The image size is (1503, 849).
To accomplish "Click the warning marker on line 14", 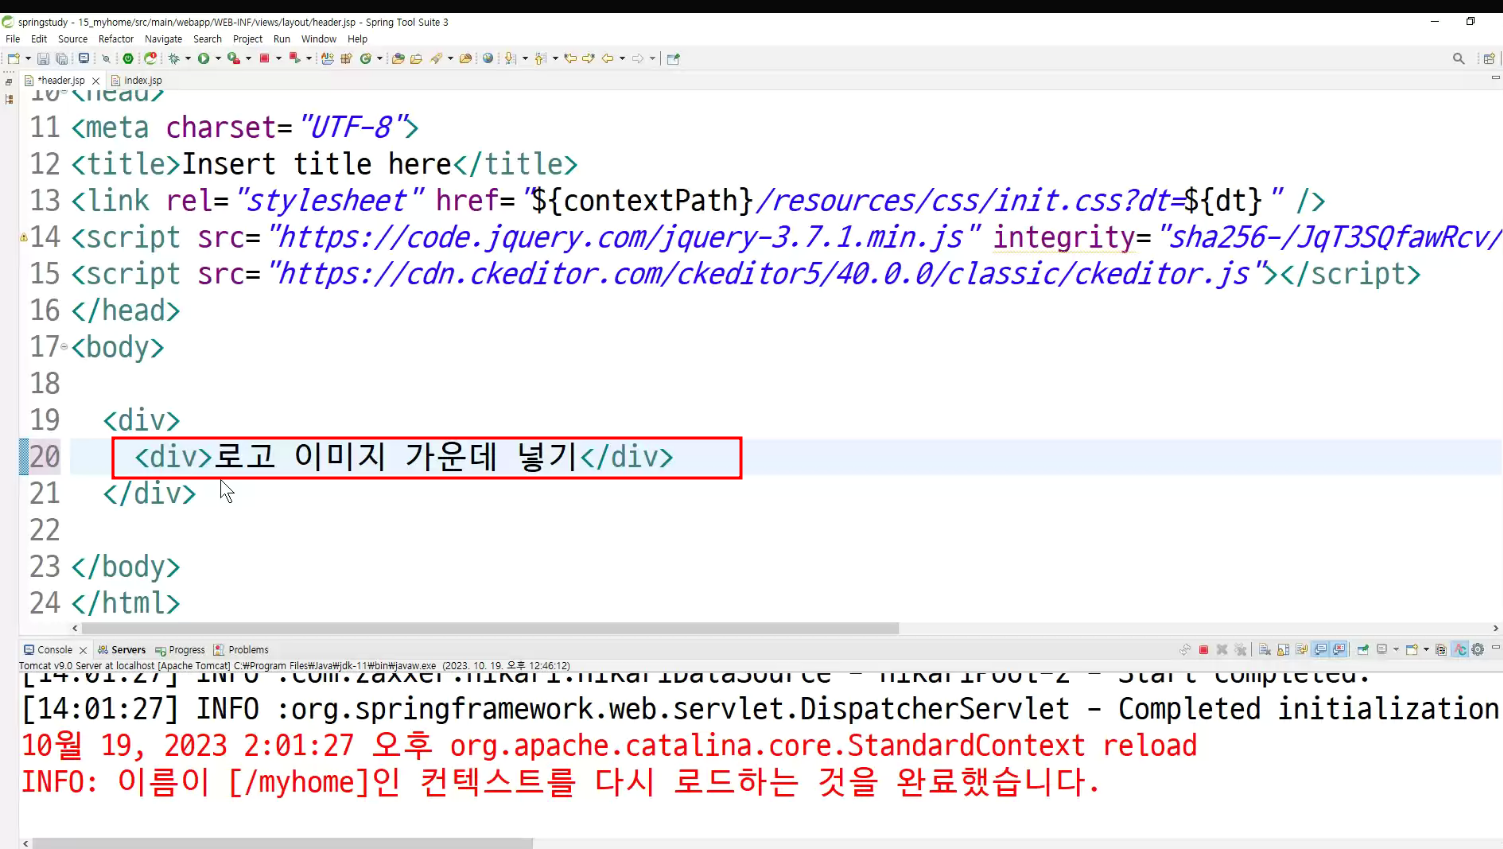I will click(23, 238).
